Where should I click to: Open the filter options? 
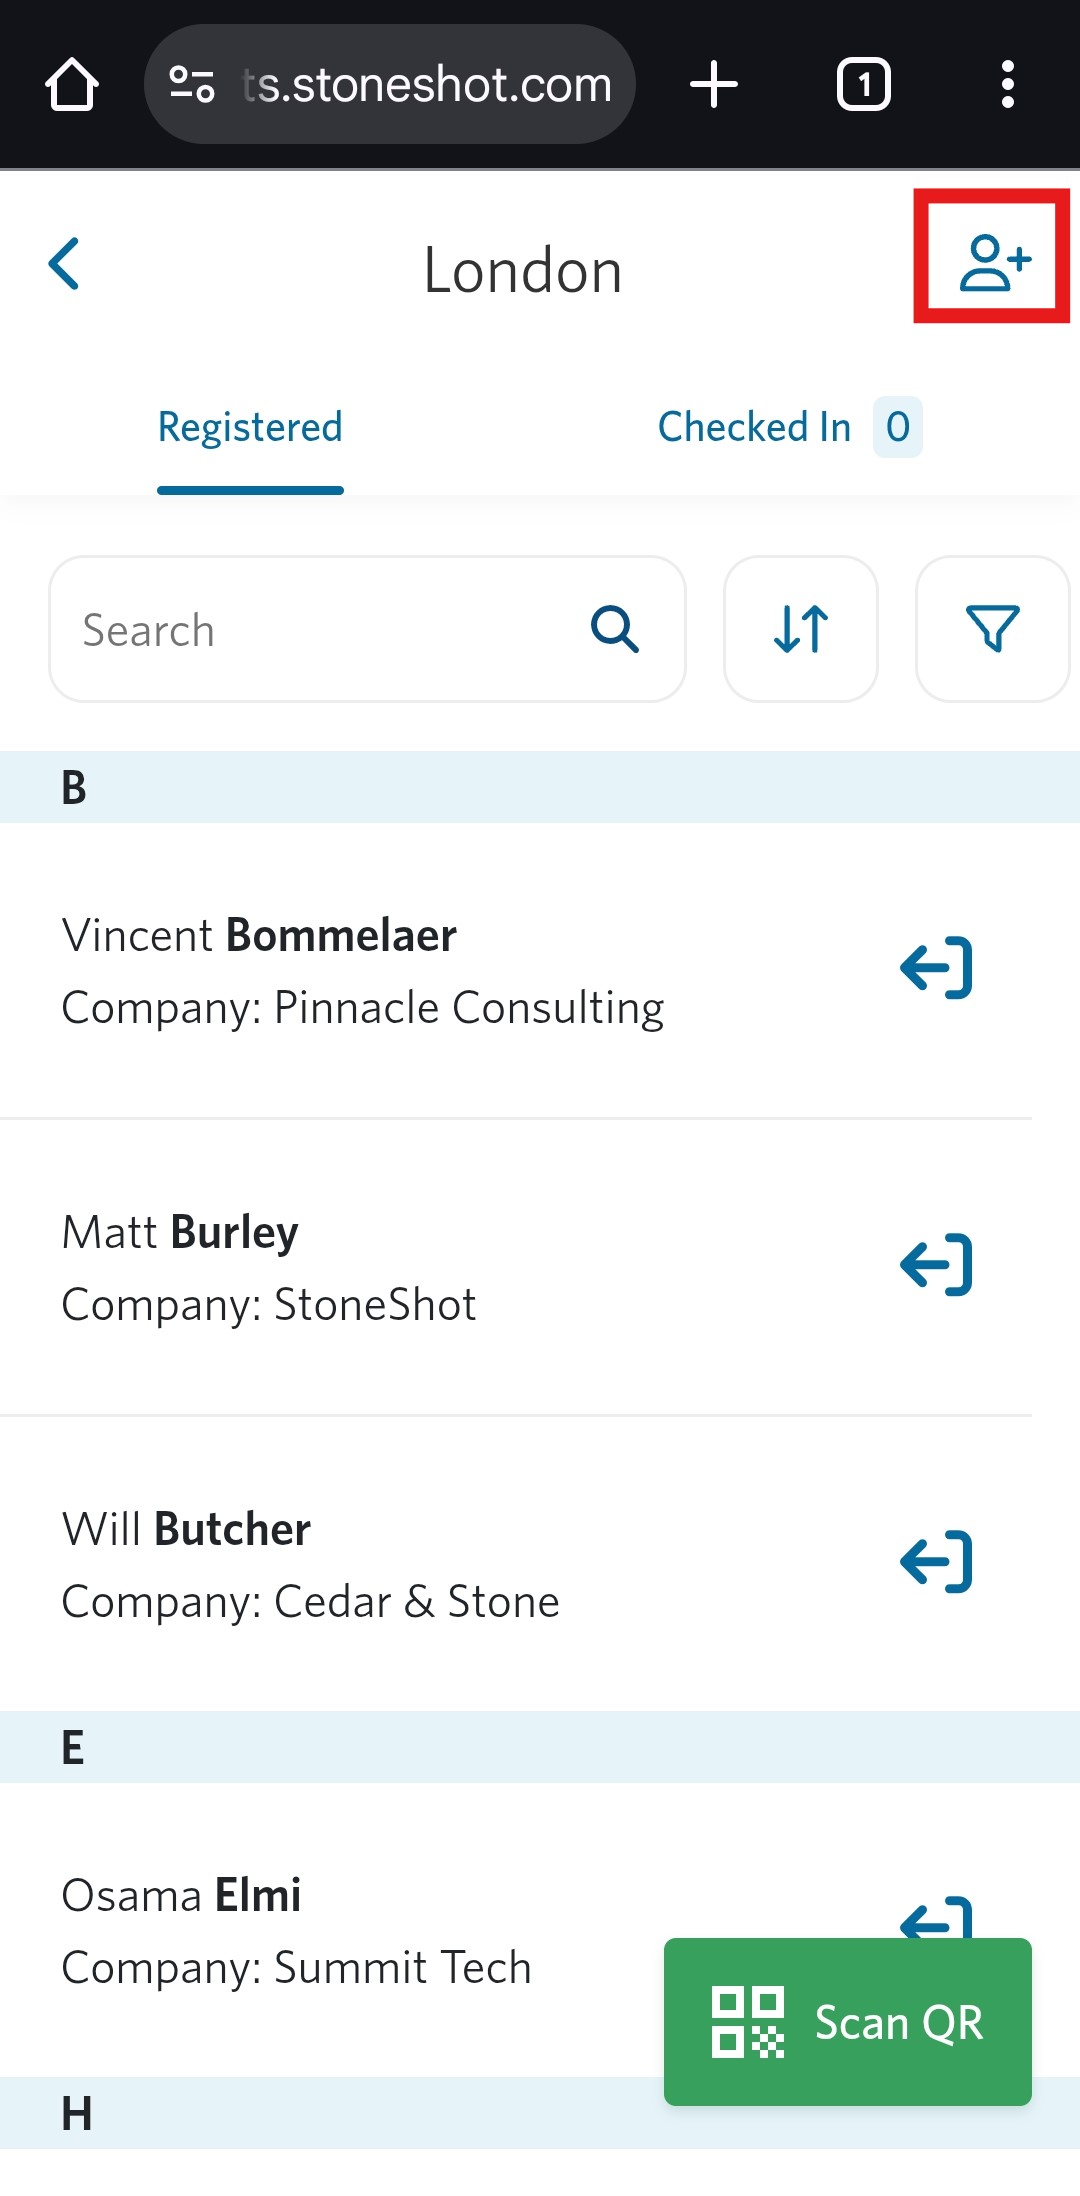pos(992,629)
